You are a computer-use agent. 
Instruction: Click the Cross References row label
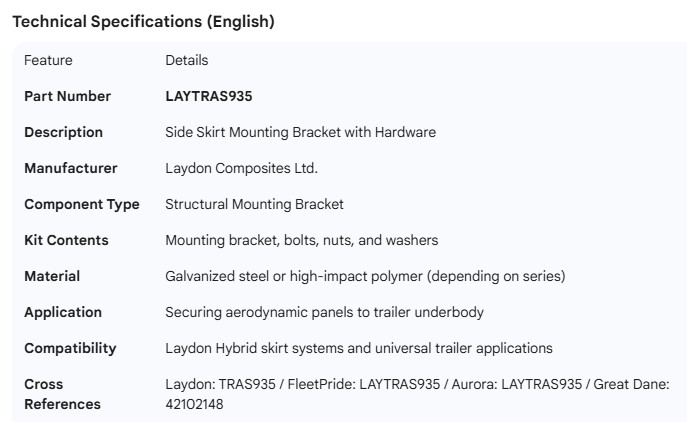(62, 394)
